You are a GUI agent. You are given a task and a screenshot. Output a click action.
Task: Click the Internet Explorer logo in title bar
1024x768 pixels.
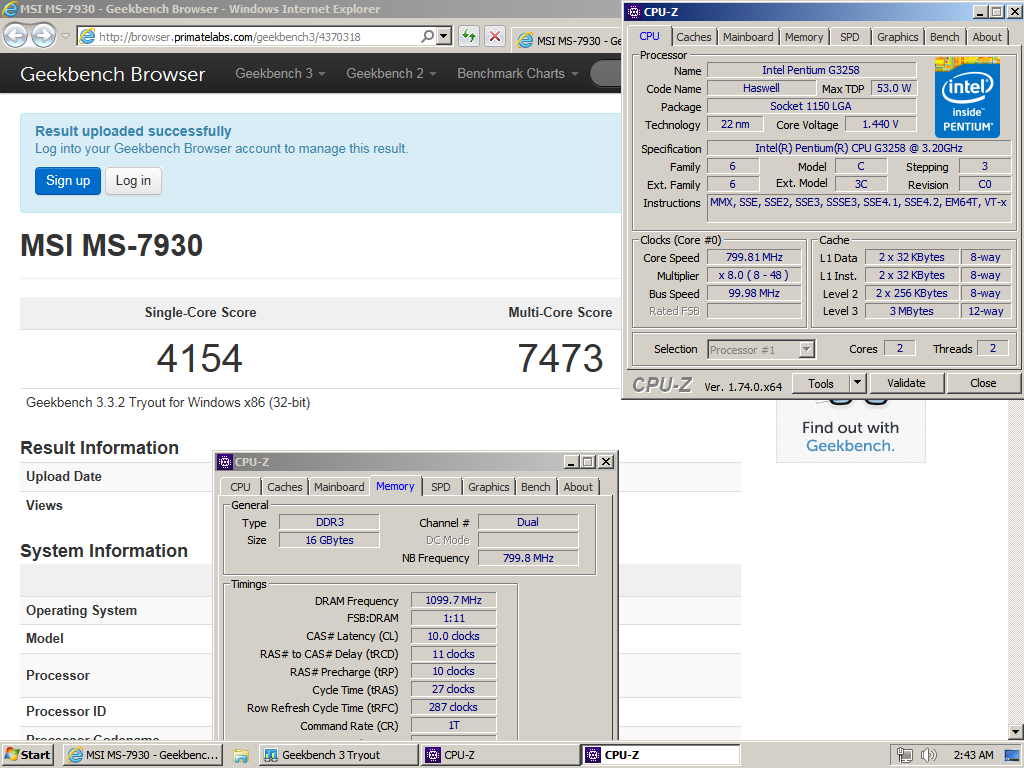9,9
